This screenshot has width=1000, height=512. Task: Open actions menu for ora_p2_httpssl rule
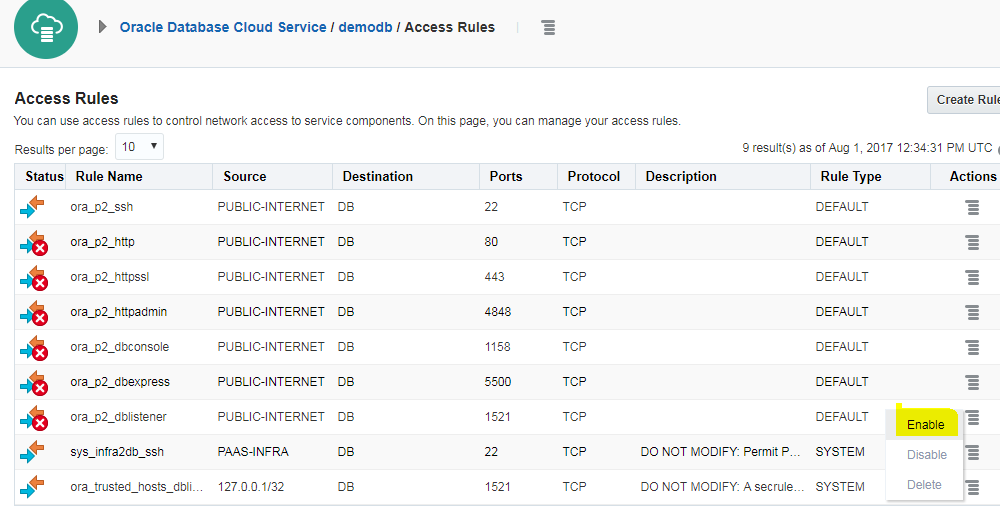click(971, 277)
